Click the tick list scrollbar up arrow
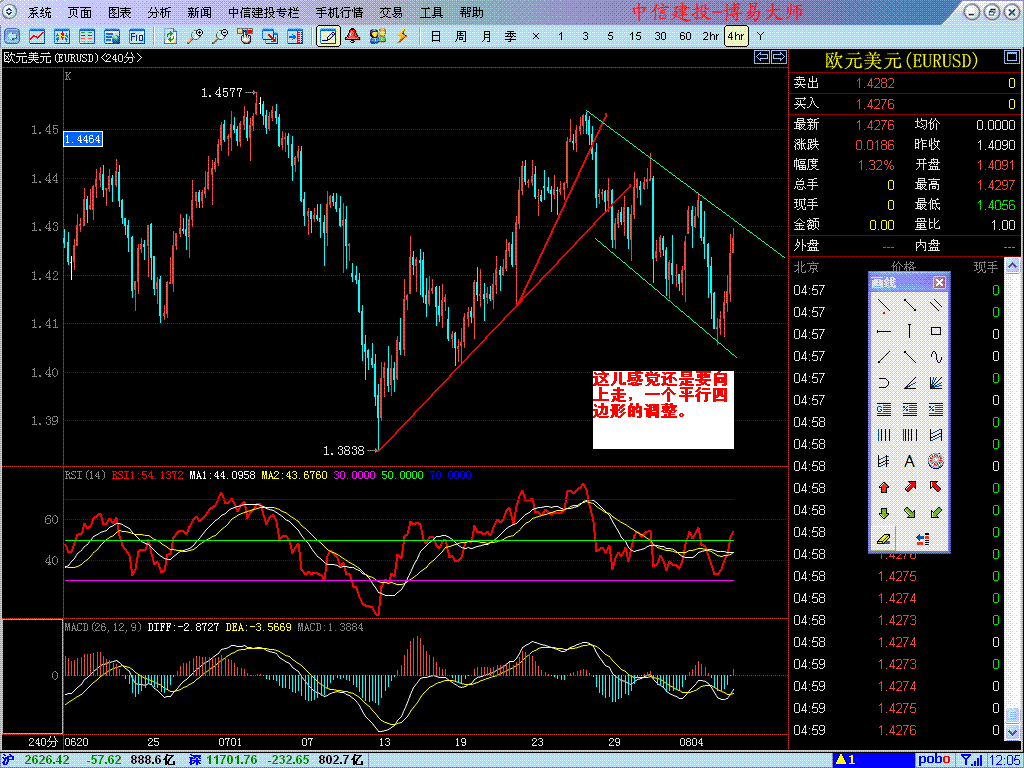This screenshot has width=1024, height=768. pos(1012,265)
